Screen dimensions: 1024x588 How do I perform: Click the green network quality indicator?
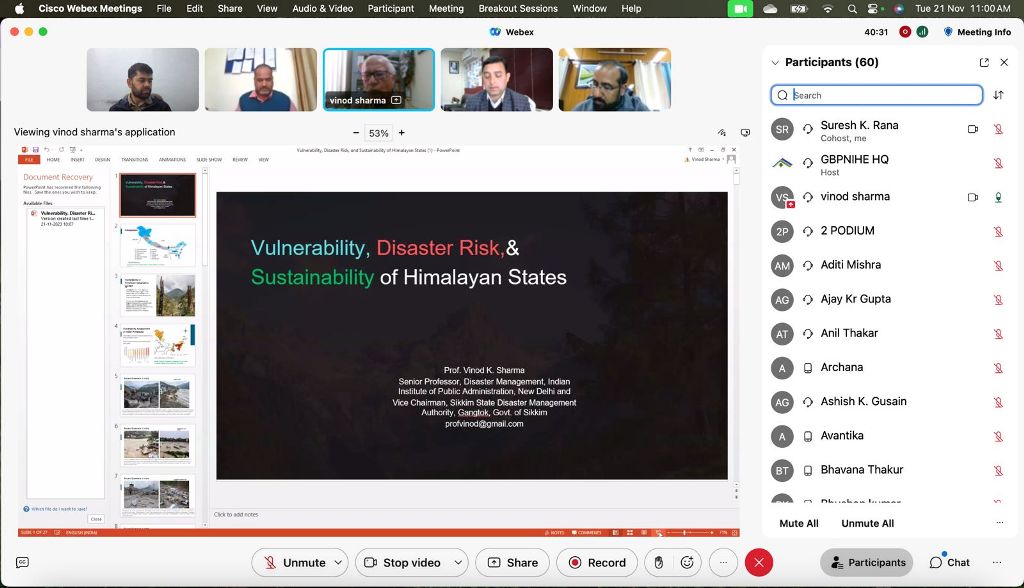point(922,32)
